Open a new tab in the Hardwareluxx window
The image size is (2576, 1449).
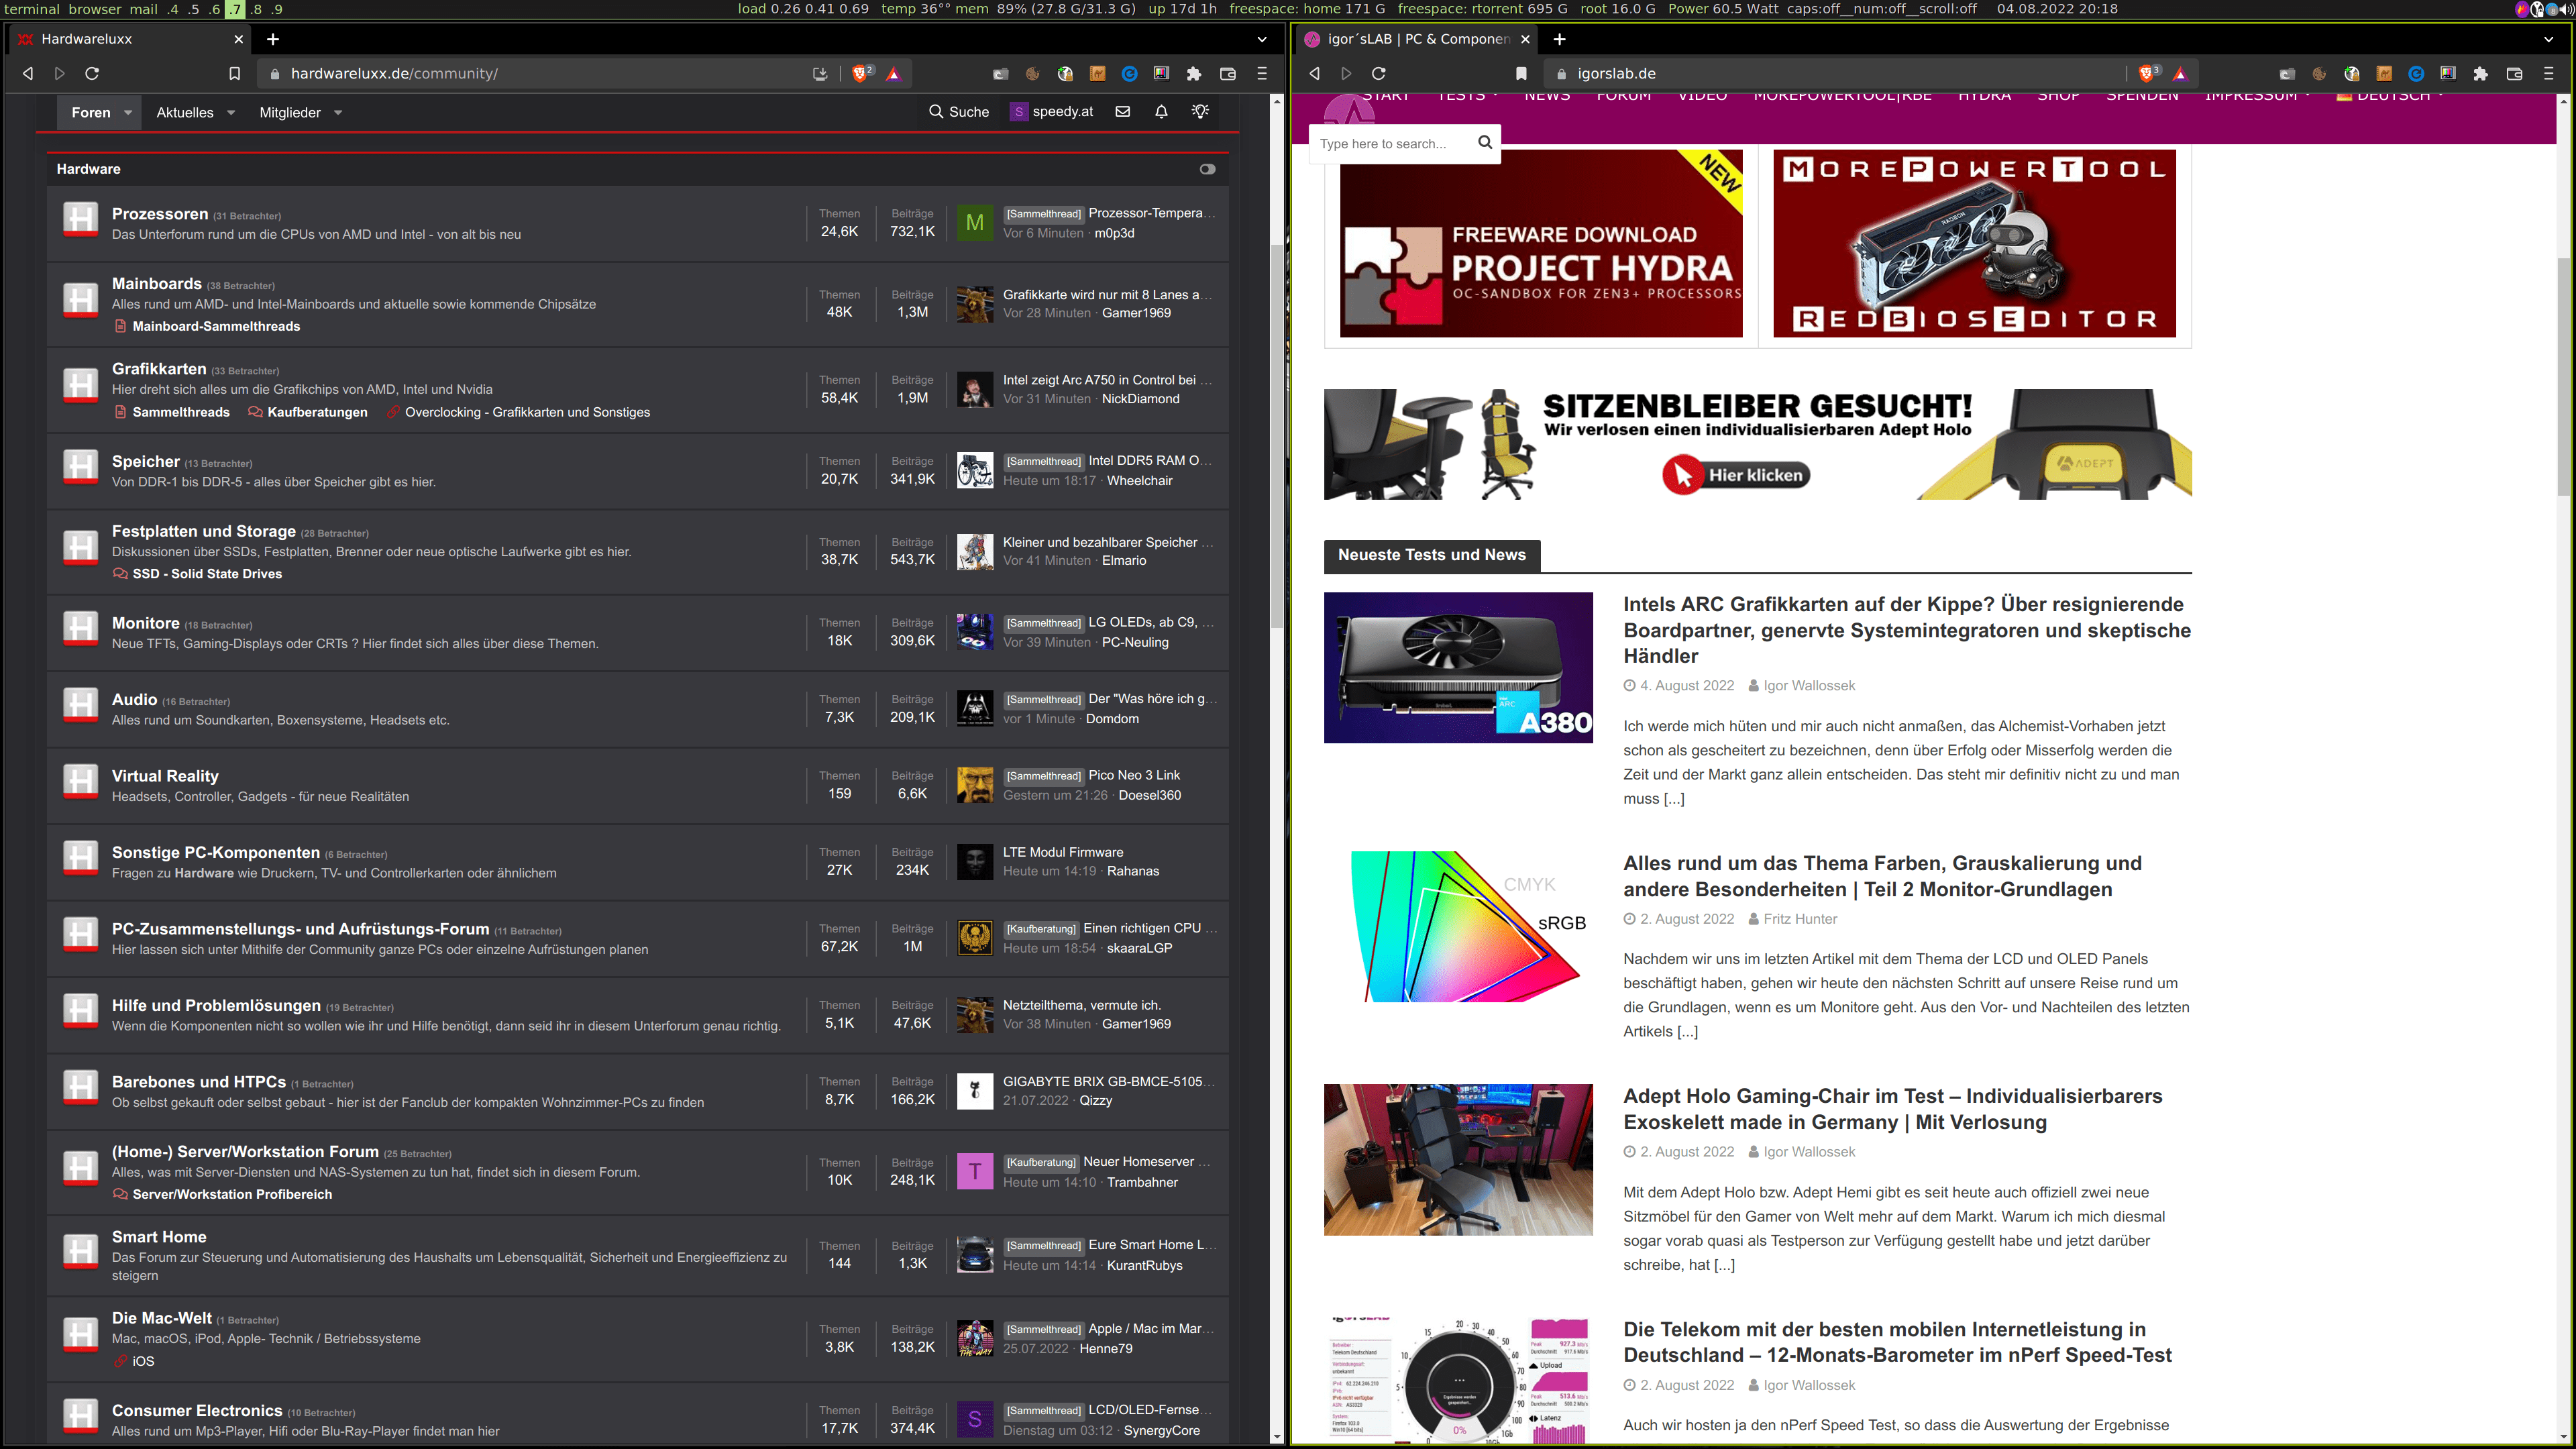click(x=273, y=39)
